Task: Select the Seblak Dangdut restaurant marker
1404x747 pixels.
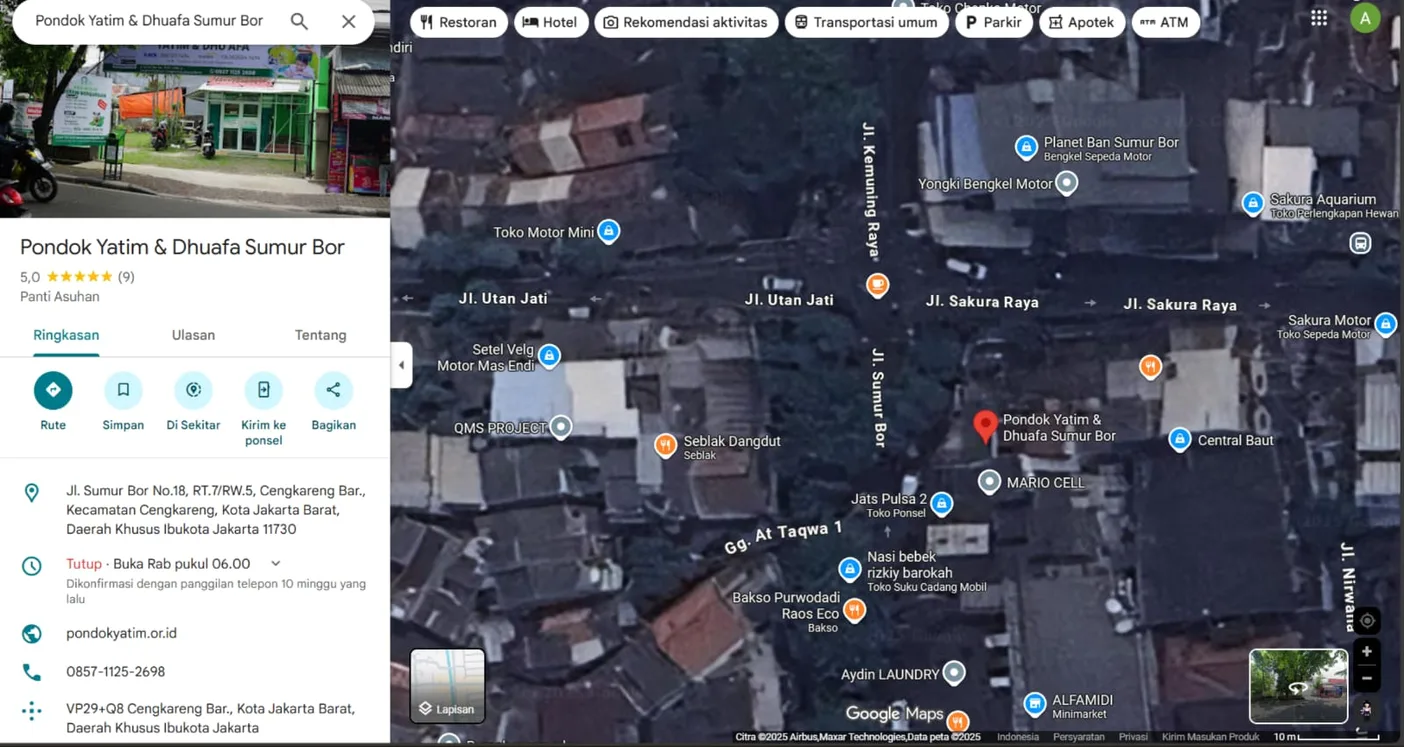Action: [665, 445]
